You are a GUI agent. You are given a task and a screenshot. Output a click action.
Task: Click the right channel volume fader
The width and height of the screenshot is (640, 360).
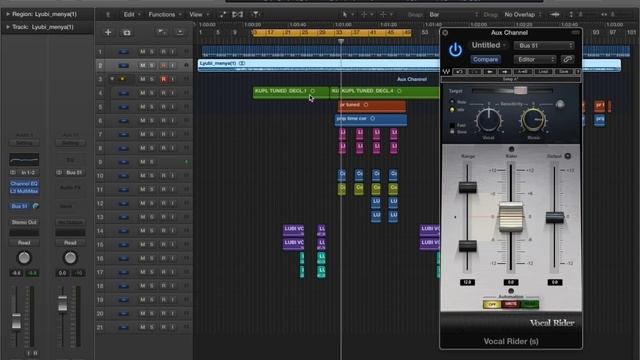coord(62,304)
